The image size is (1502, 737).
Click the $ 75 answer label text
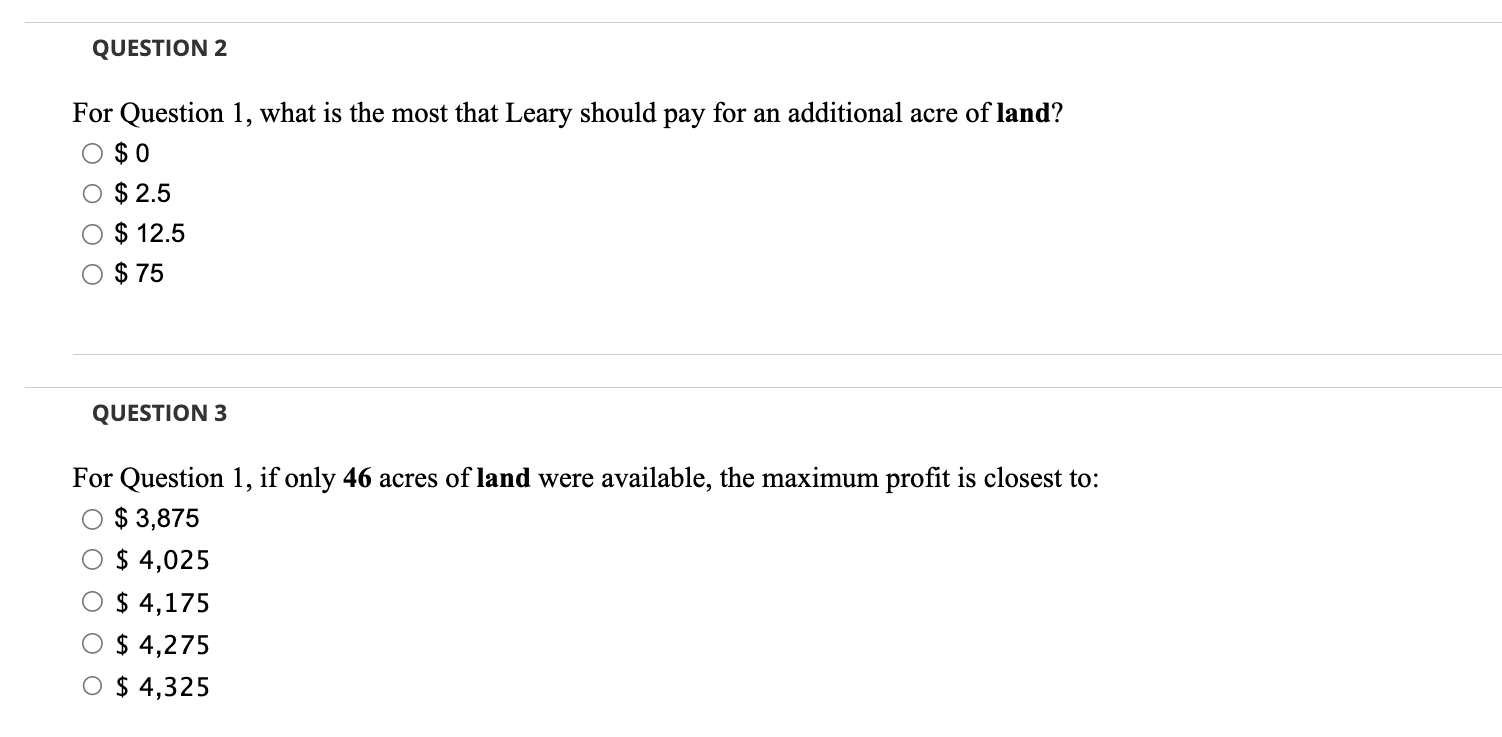tap(139, 273)
